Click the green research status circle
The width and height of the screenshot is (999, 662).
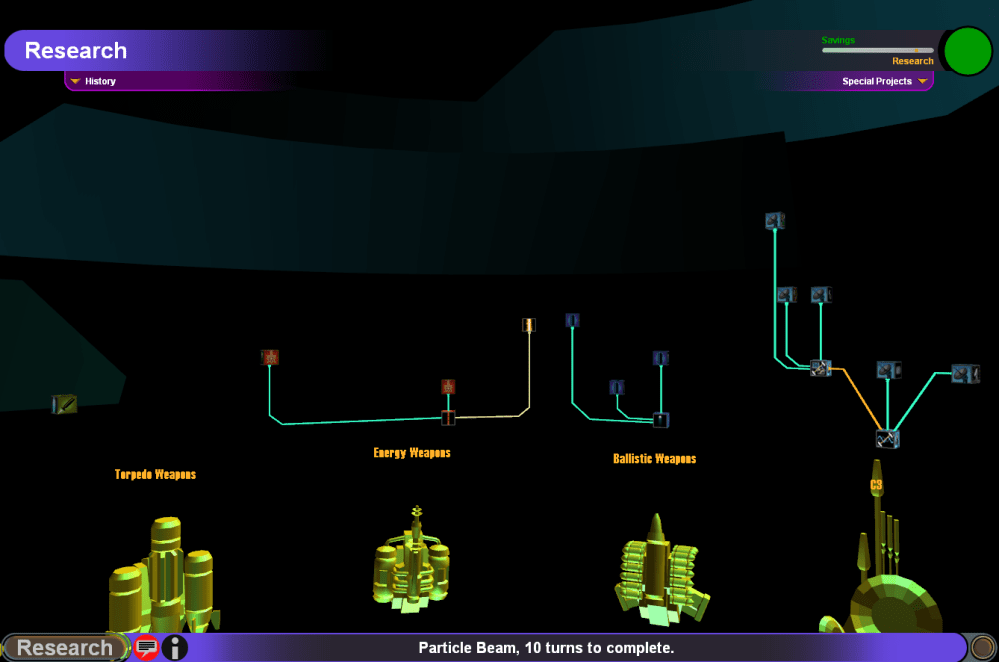pyautogui.click(x=967, y=51)
